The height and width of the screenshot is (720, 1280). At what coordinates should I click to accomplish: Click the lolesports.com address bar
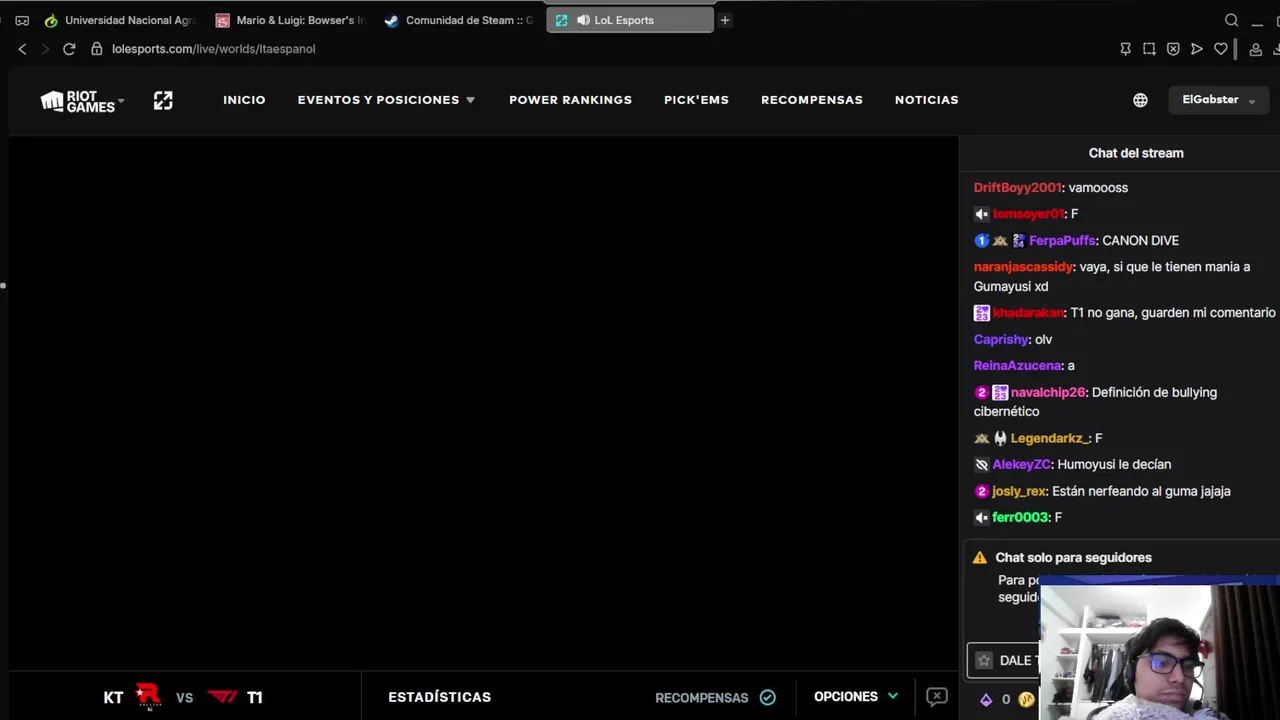(213, 49)
